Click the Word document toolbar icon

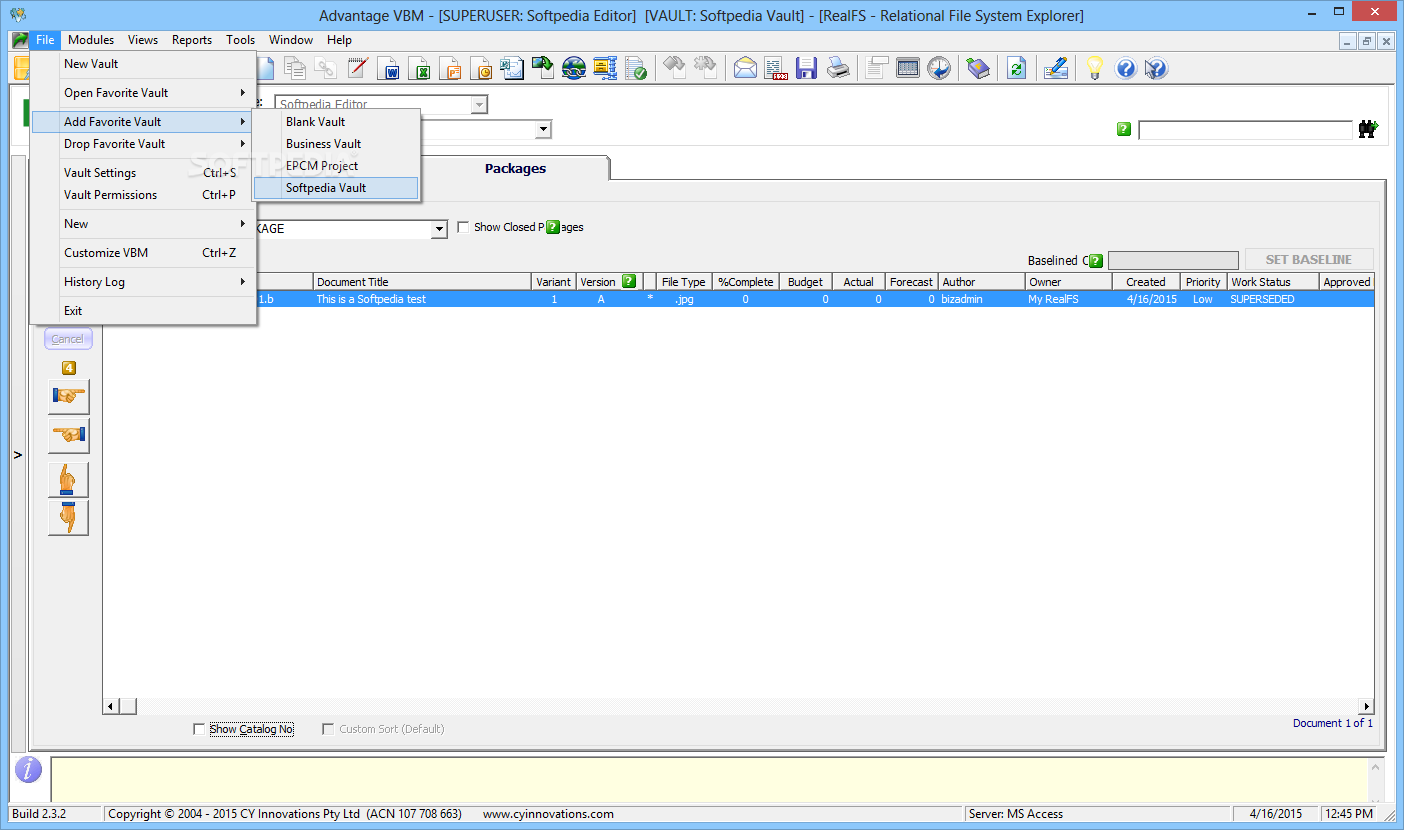point(389,69)
